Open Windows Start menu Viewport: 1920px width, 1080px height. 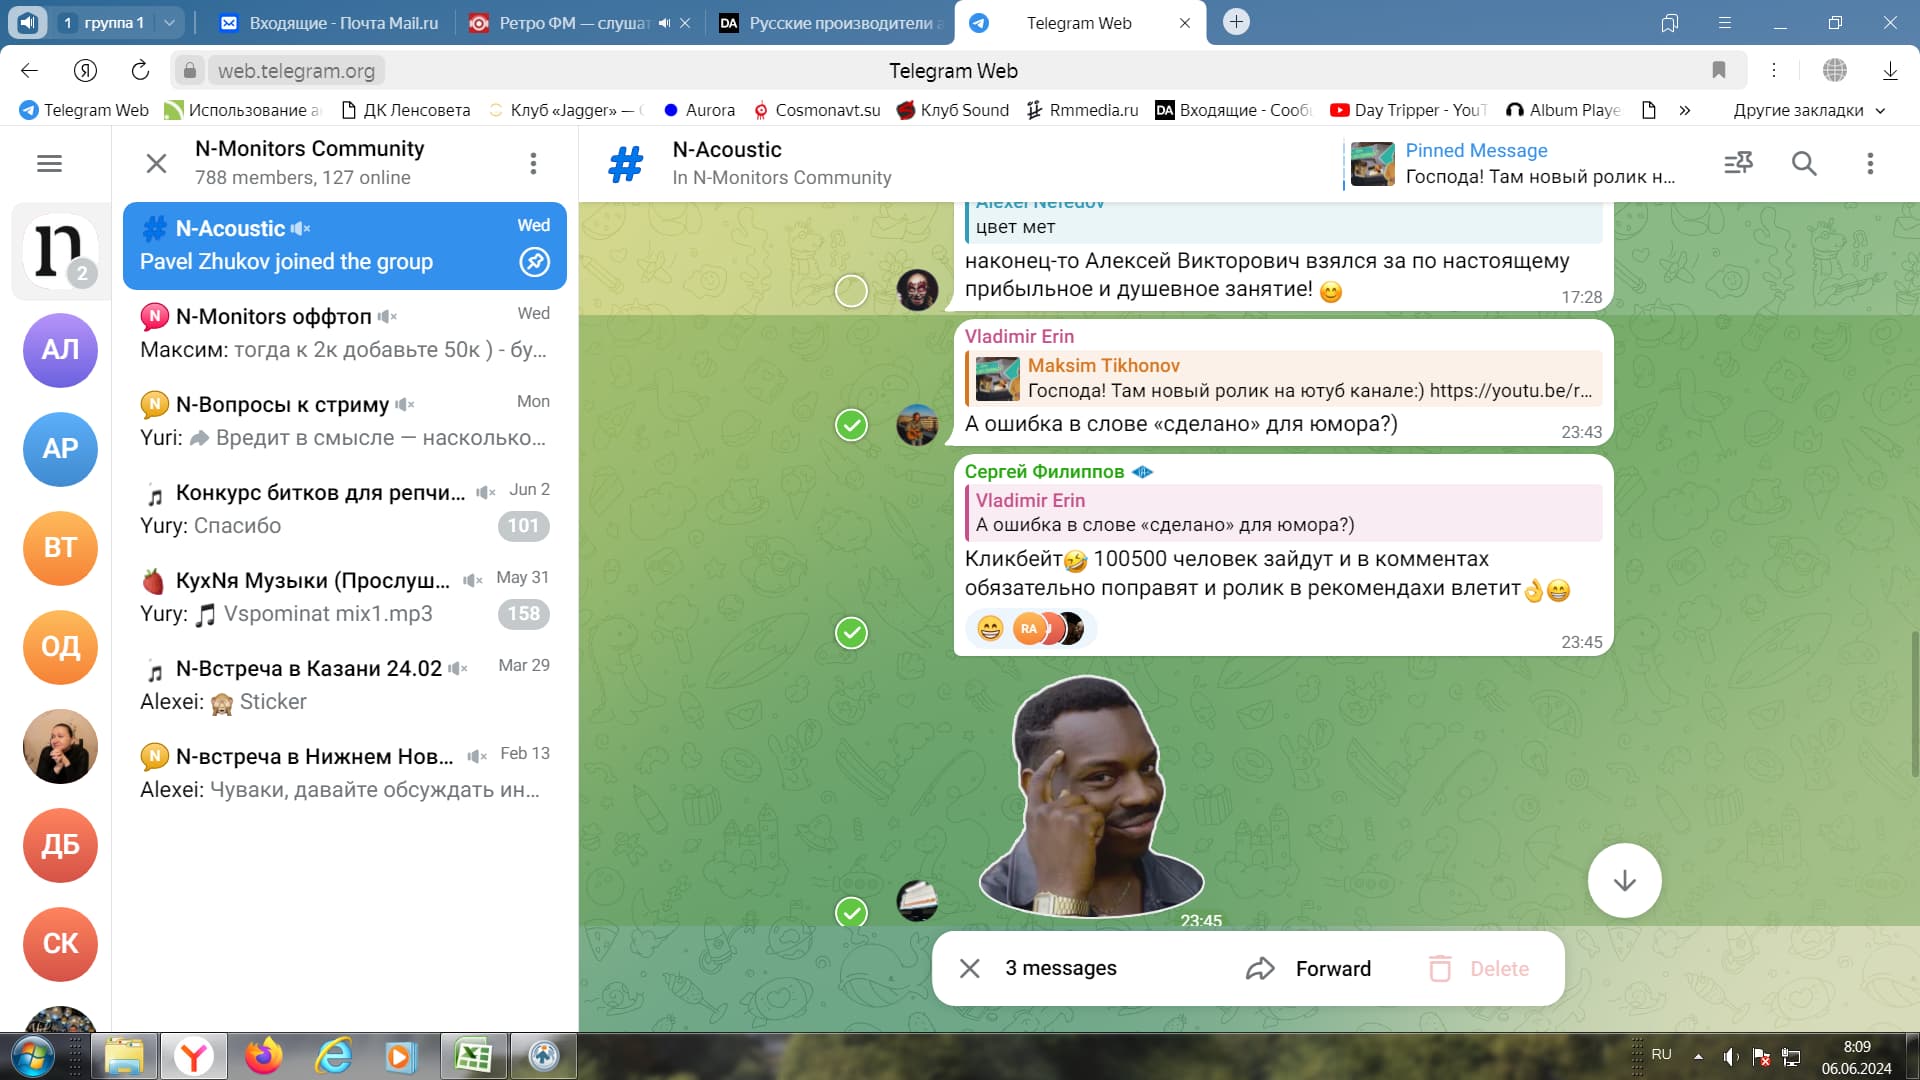pos(31,1056)
